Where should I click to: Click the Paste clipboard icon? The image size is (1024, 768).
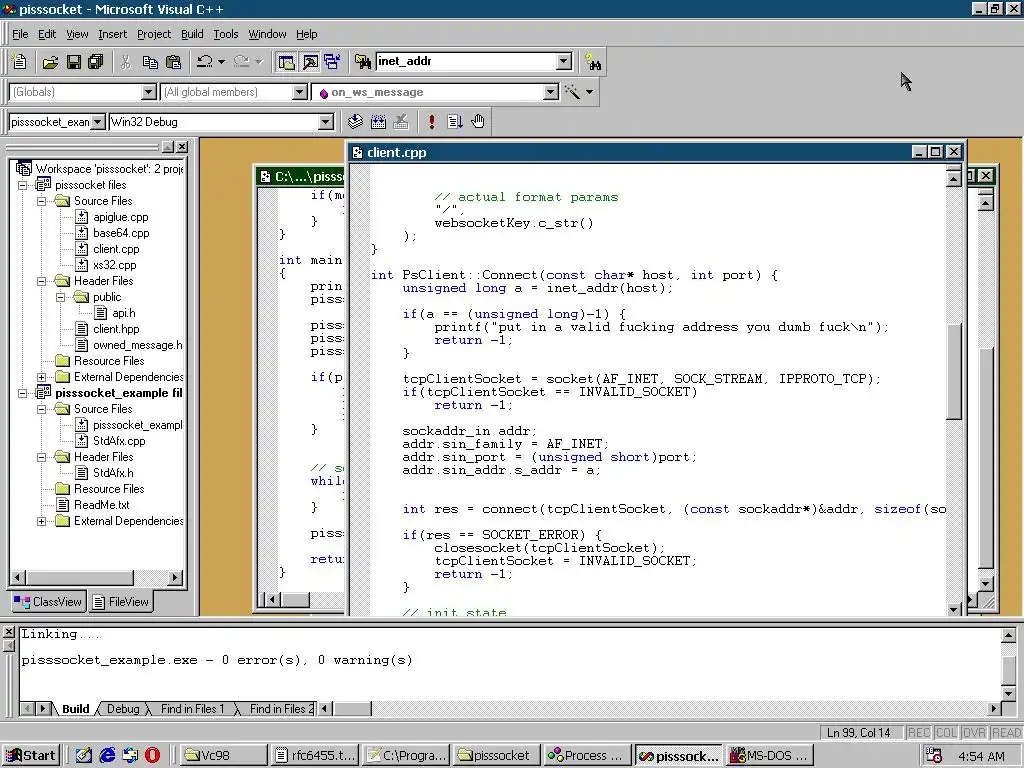[x=174, y=62]
